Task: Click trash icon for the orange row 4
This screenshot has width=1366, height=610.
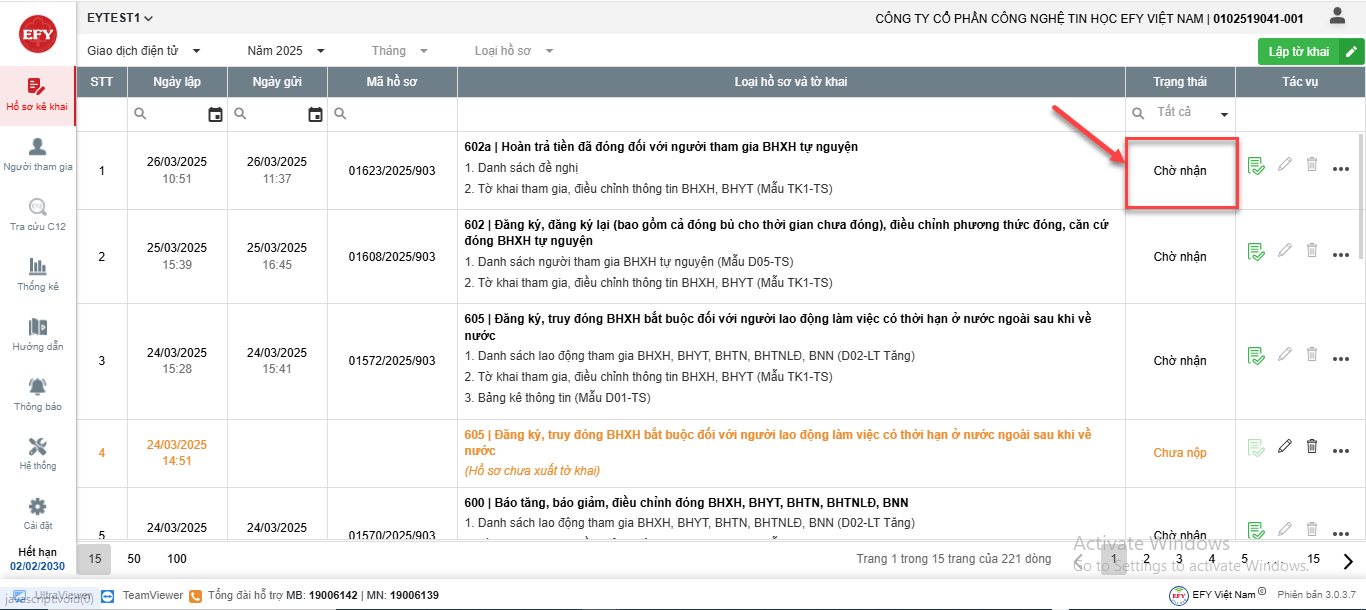Action: 1312,446
